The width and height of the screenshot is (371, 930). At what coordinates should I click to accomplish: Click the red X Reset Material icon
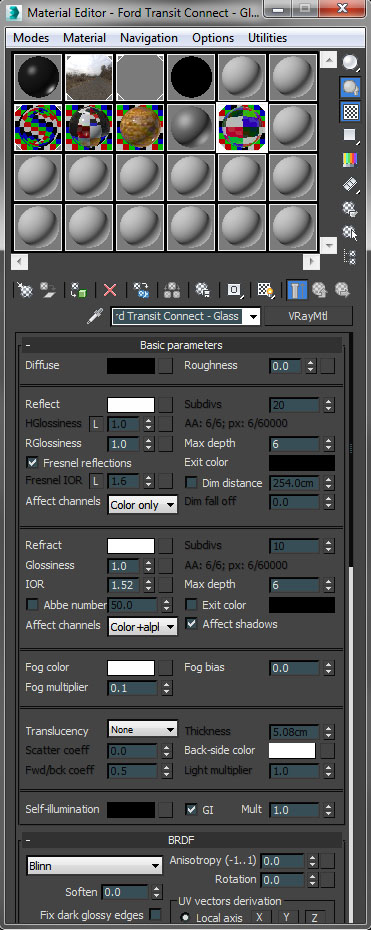pos(110,289)
